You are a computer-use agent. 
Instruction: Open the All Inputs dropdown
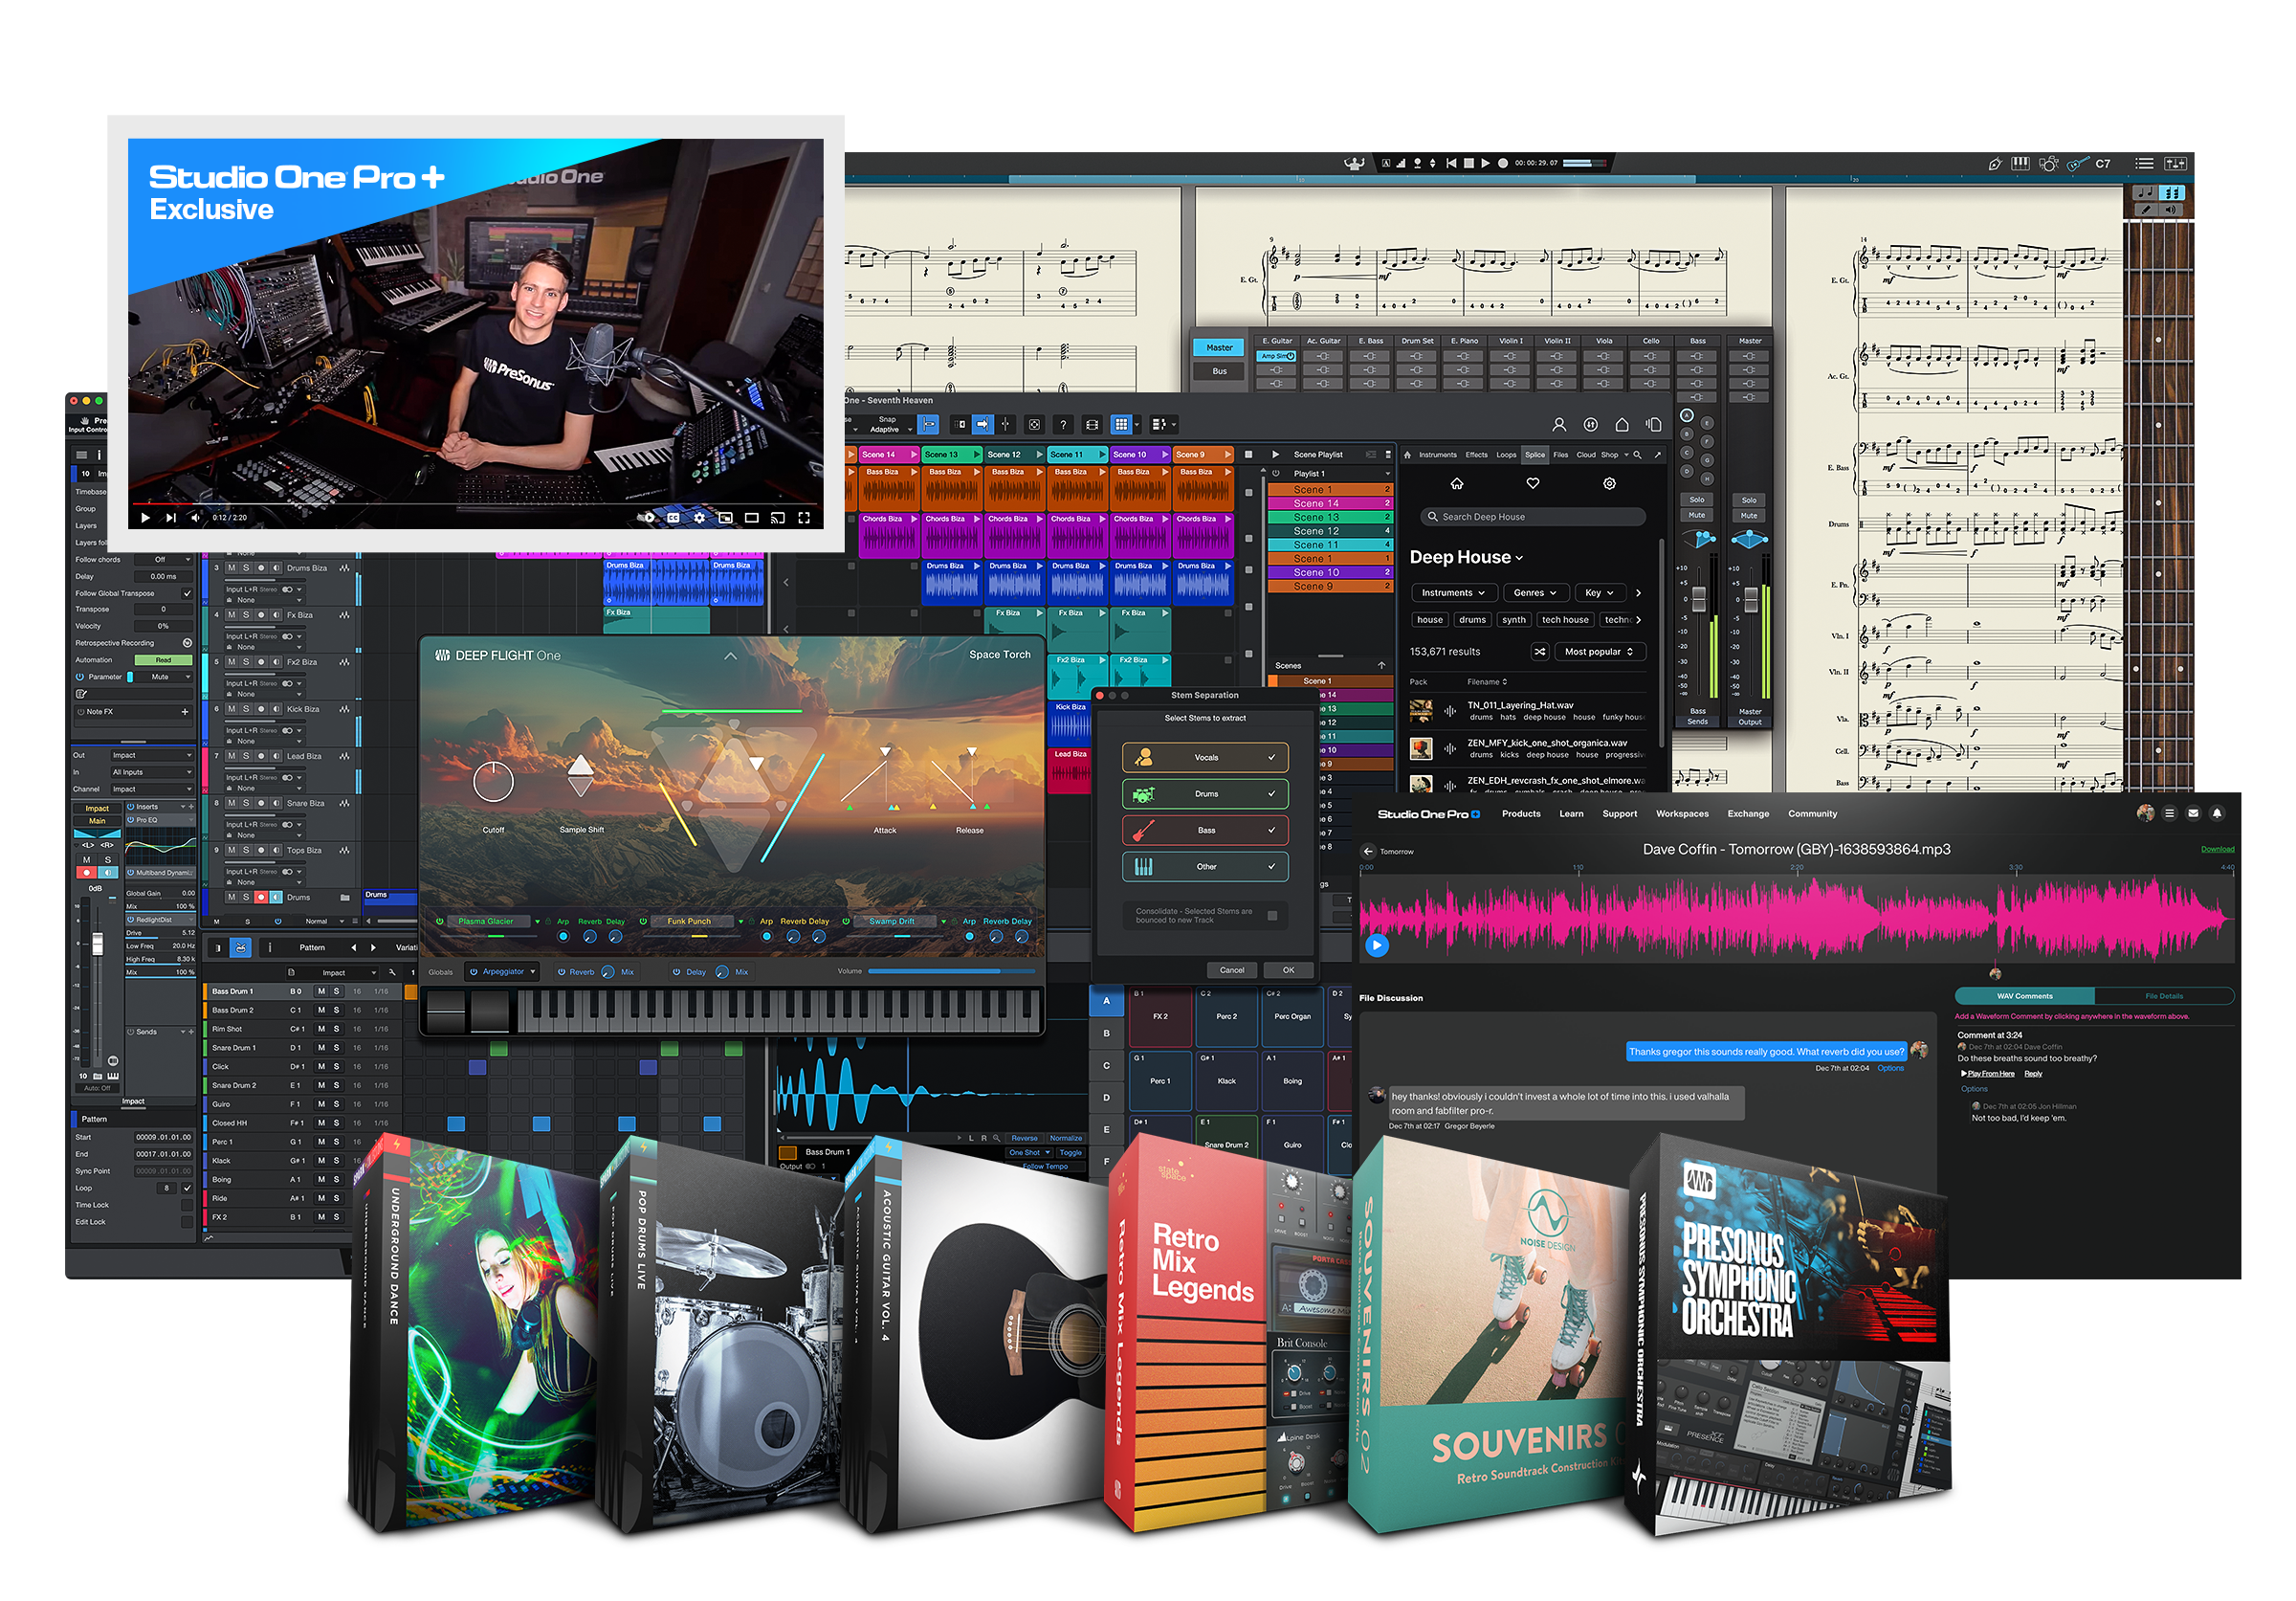click(x=151, y=772)
